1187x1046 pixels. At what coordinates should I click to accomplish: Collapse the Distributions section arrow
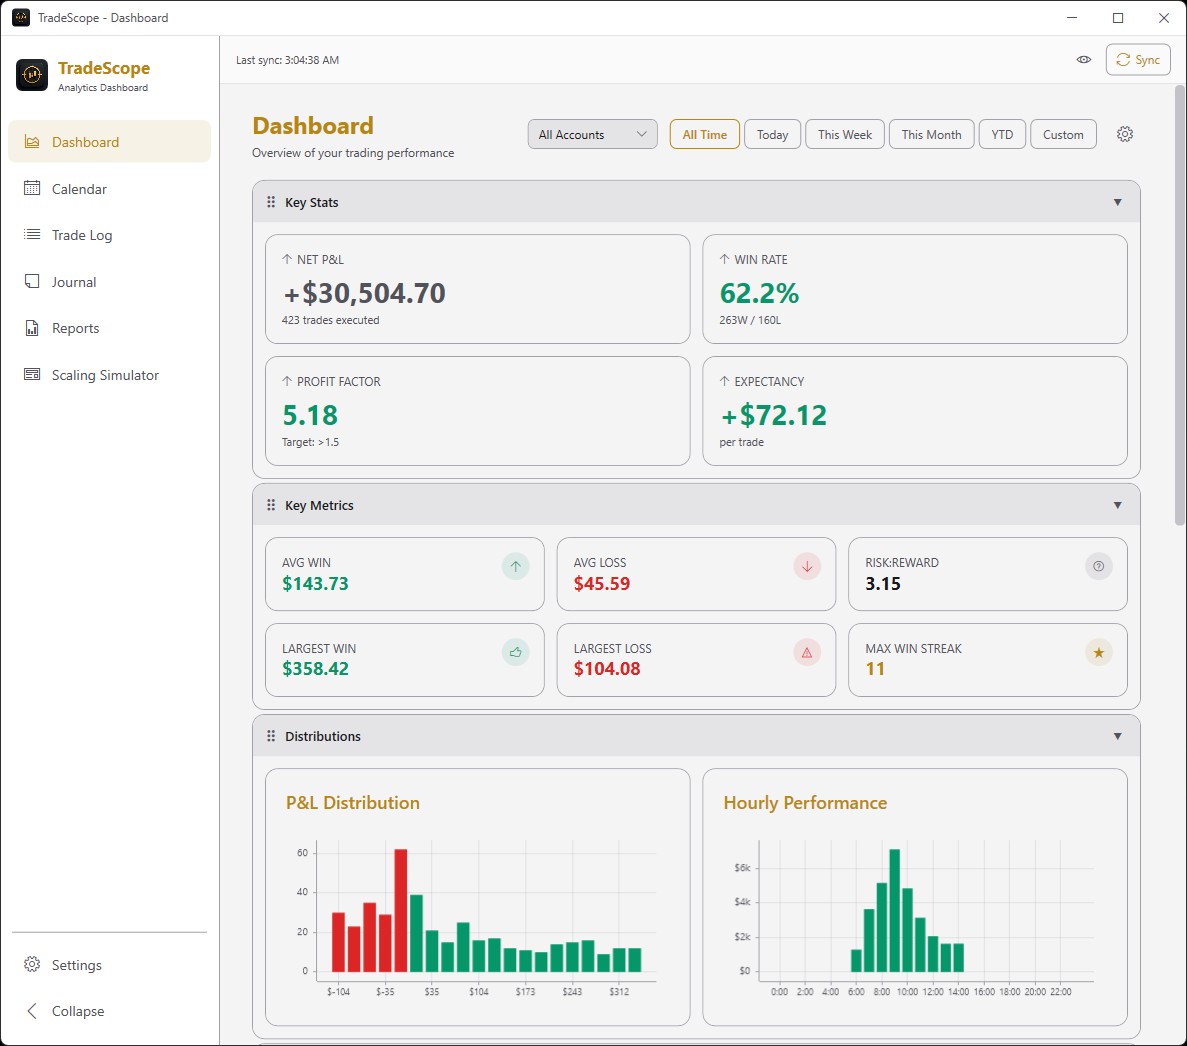pos(1117,737)
